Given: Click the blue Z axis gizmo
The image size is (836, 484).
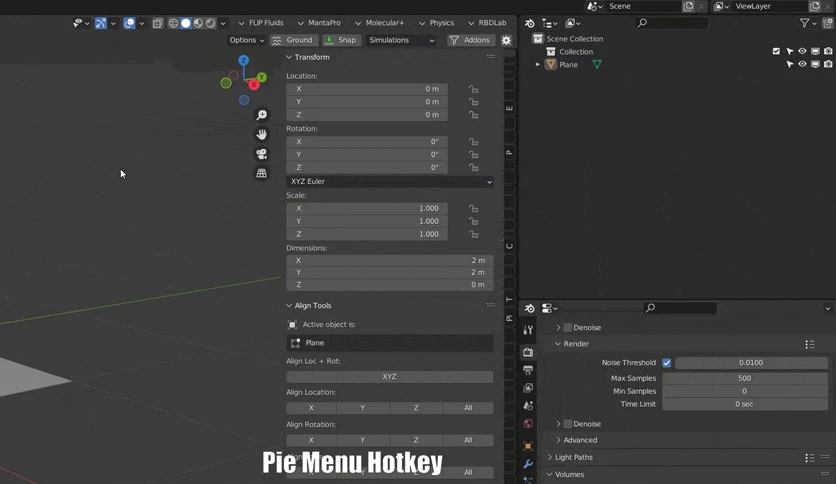Looking at the screenshot, I should pyautogui.click(x=244, y=60).
